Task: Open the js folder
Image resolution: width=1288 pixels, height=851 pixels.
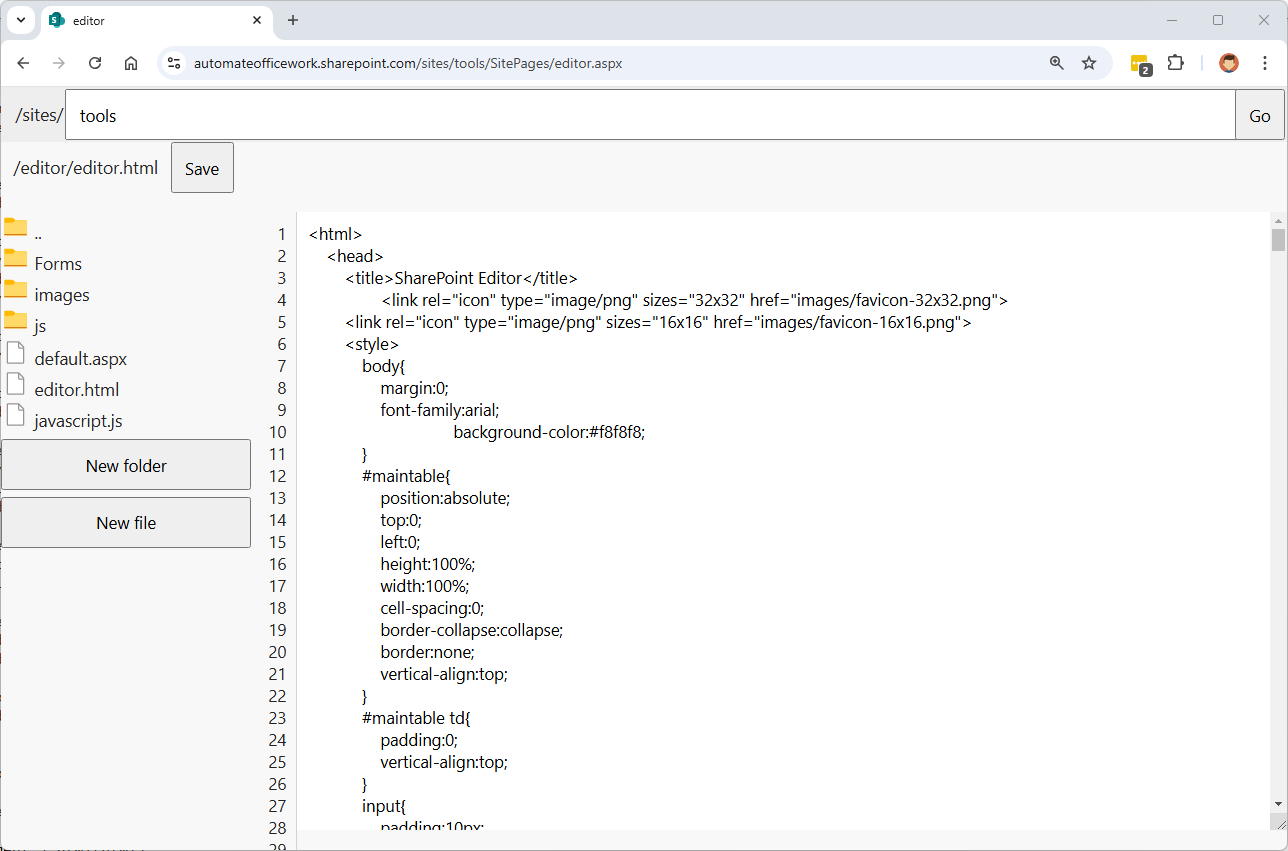Action: [40, 326]
